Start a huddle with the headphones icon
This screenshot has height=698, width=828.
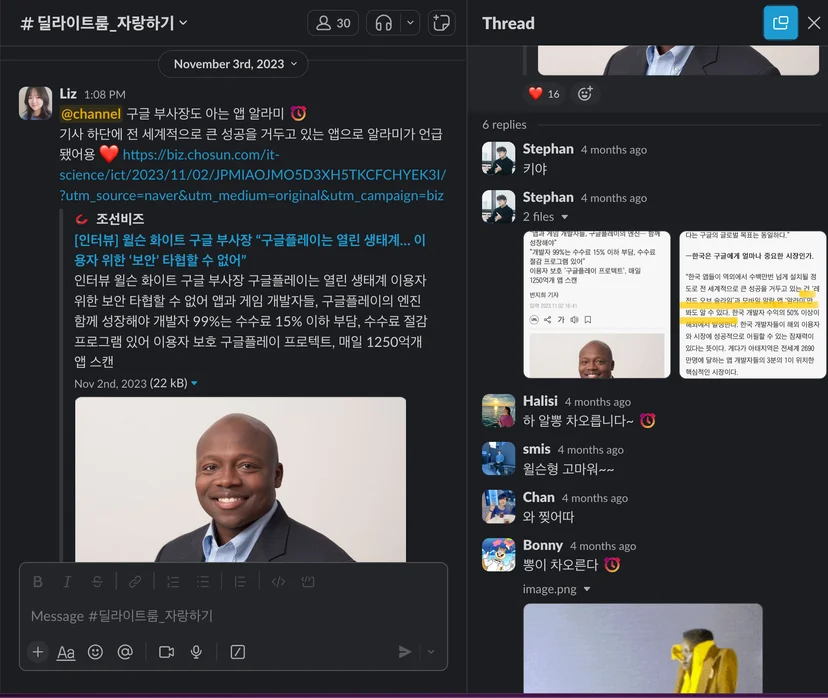(x=383, y=23)
